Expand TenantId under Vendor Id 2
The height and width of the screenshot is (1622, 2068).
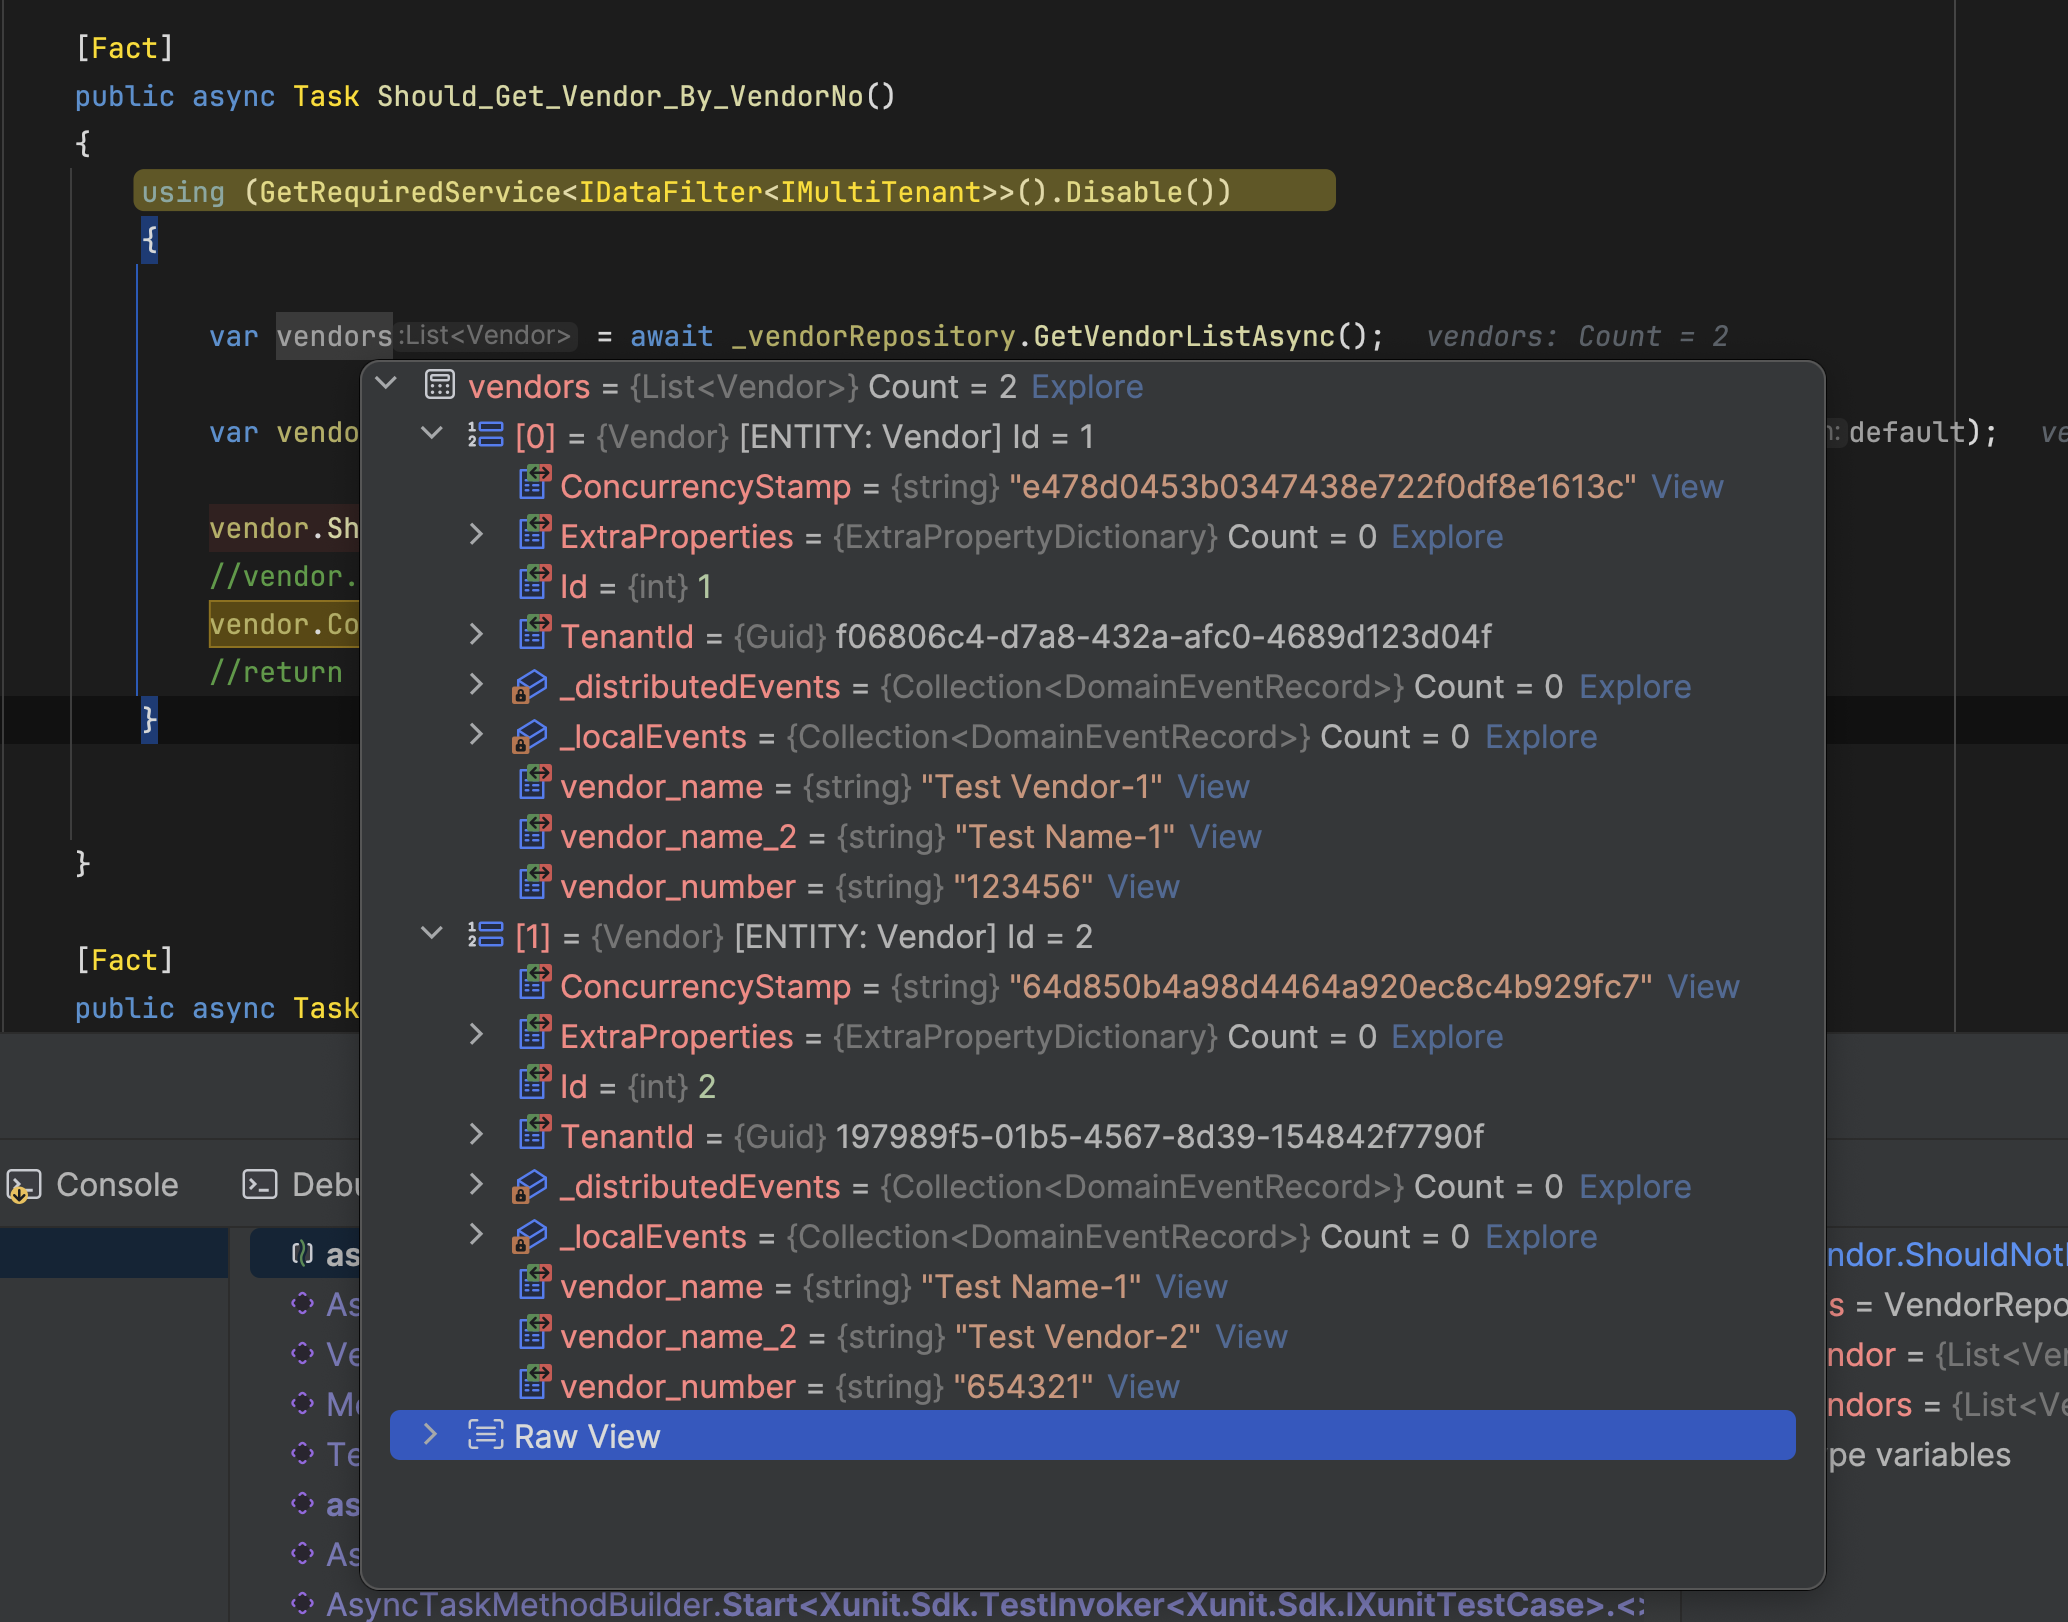477,1134
